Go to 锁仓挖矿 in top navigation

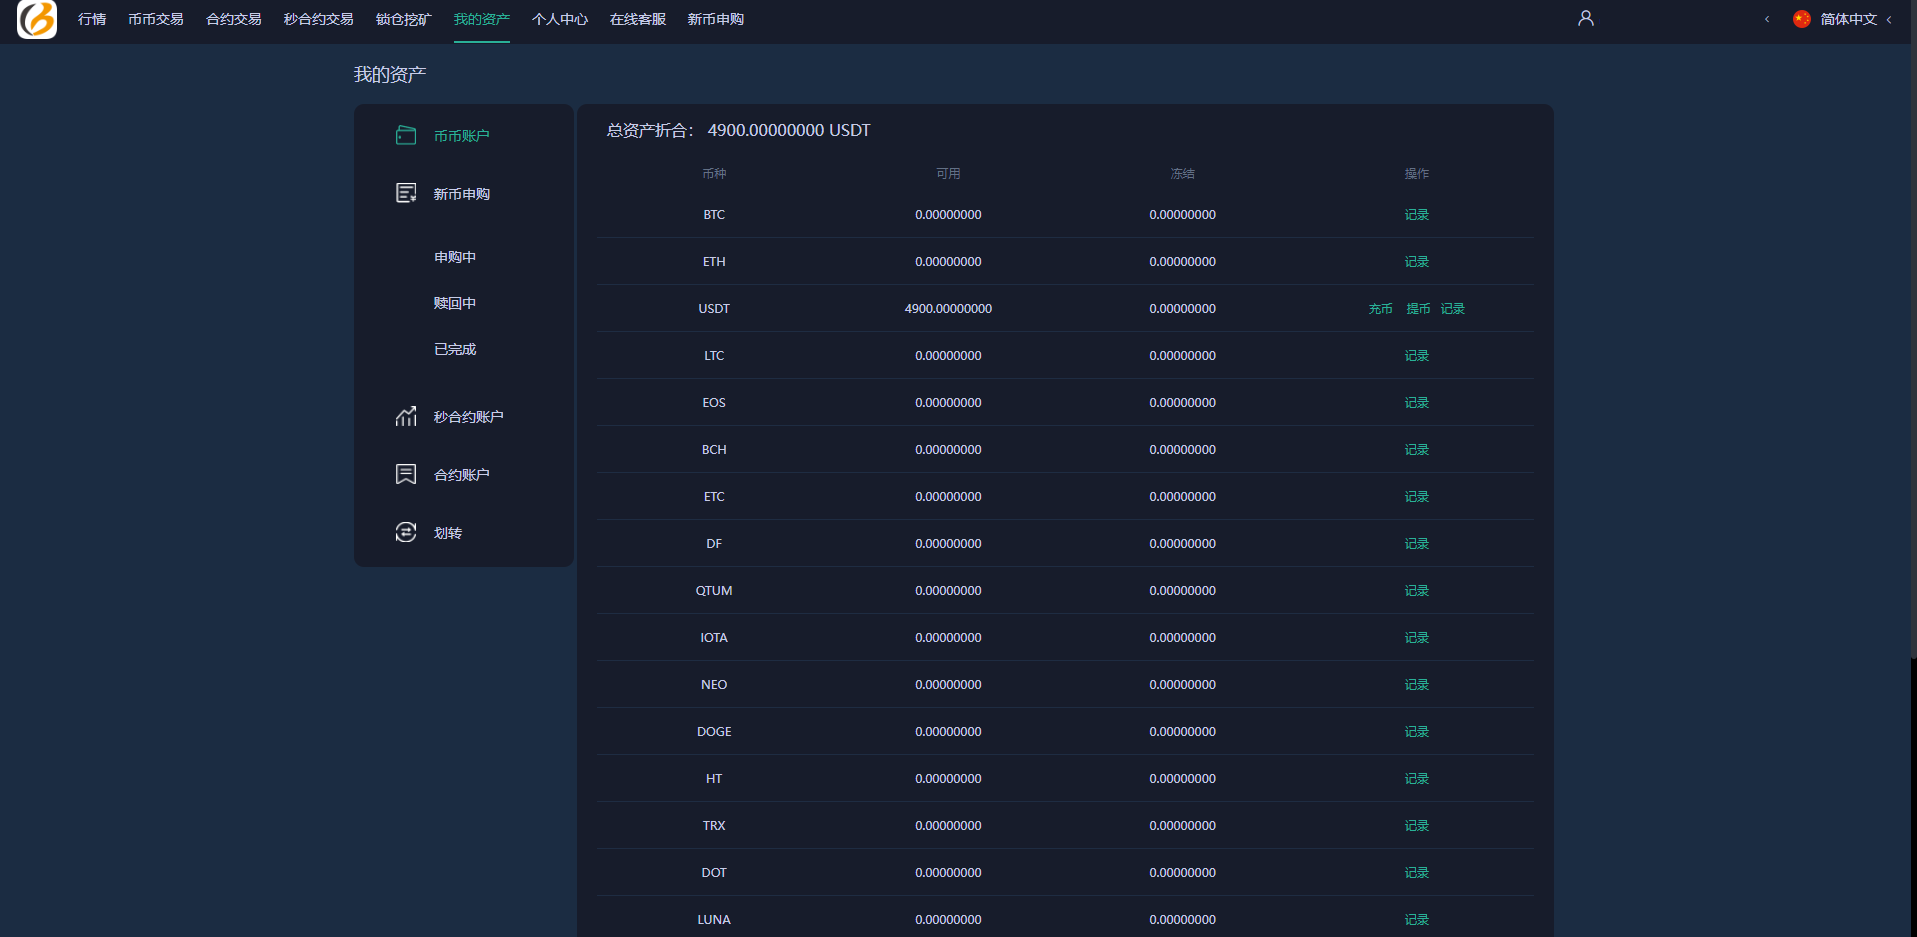tap(403, 19)
